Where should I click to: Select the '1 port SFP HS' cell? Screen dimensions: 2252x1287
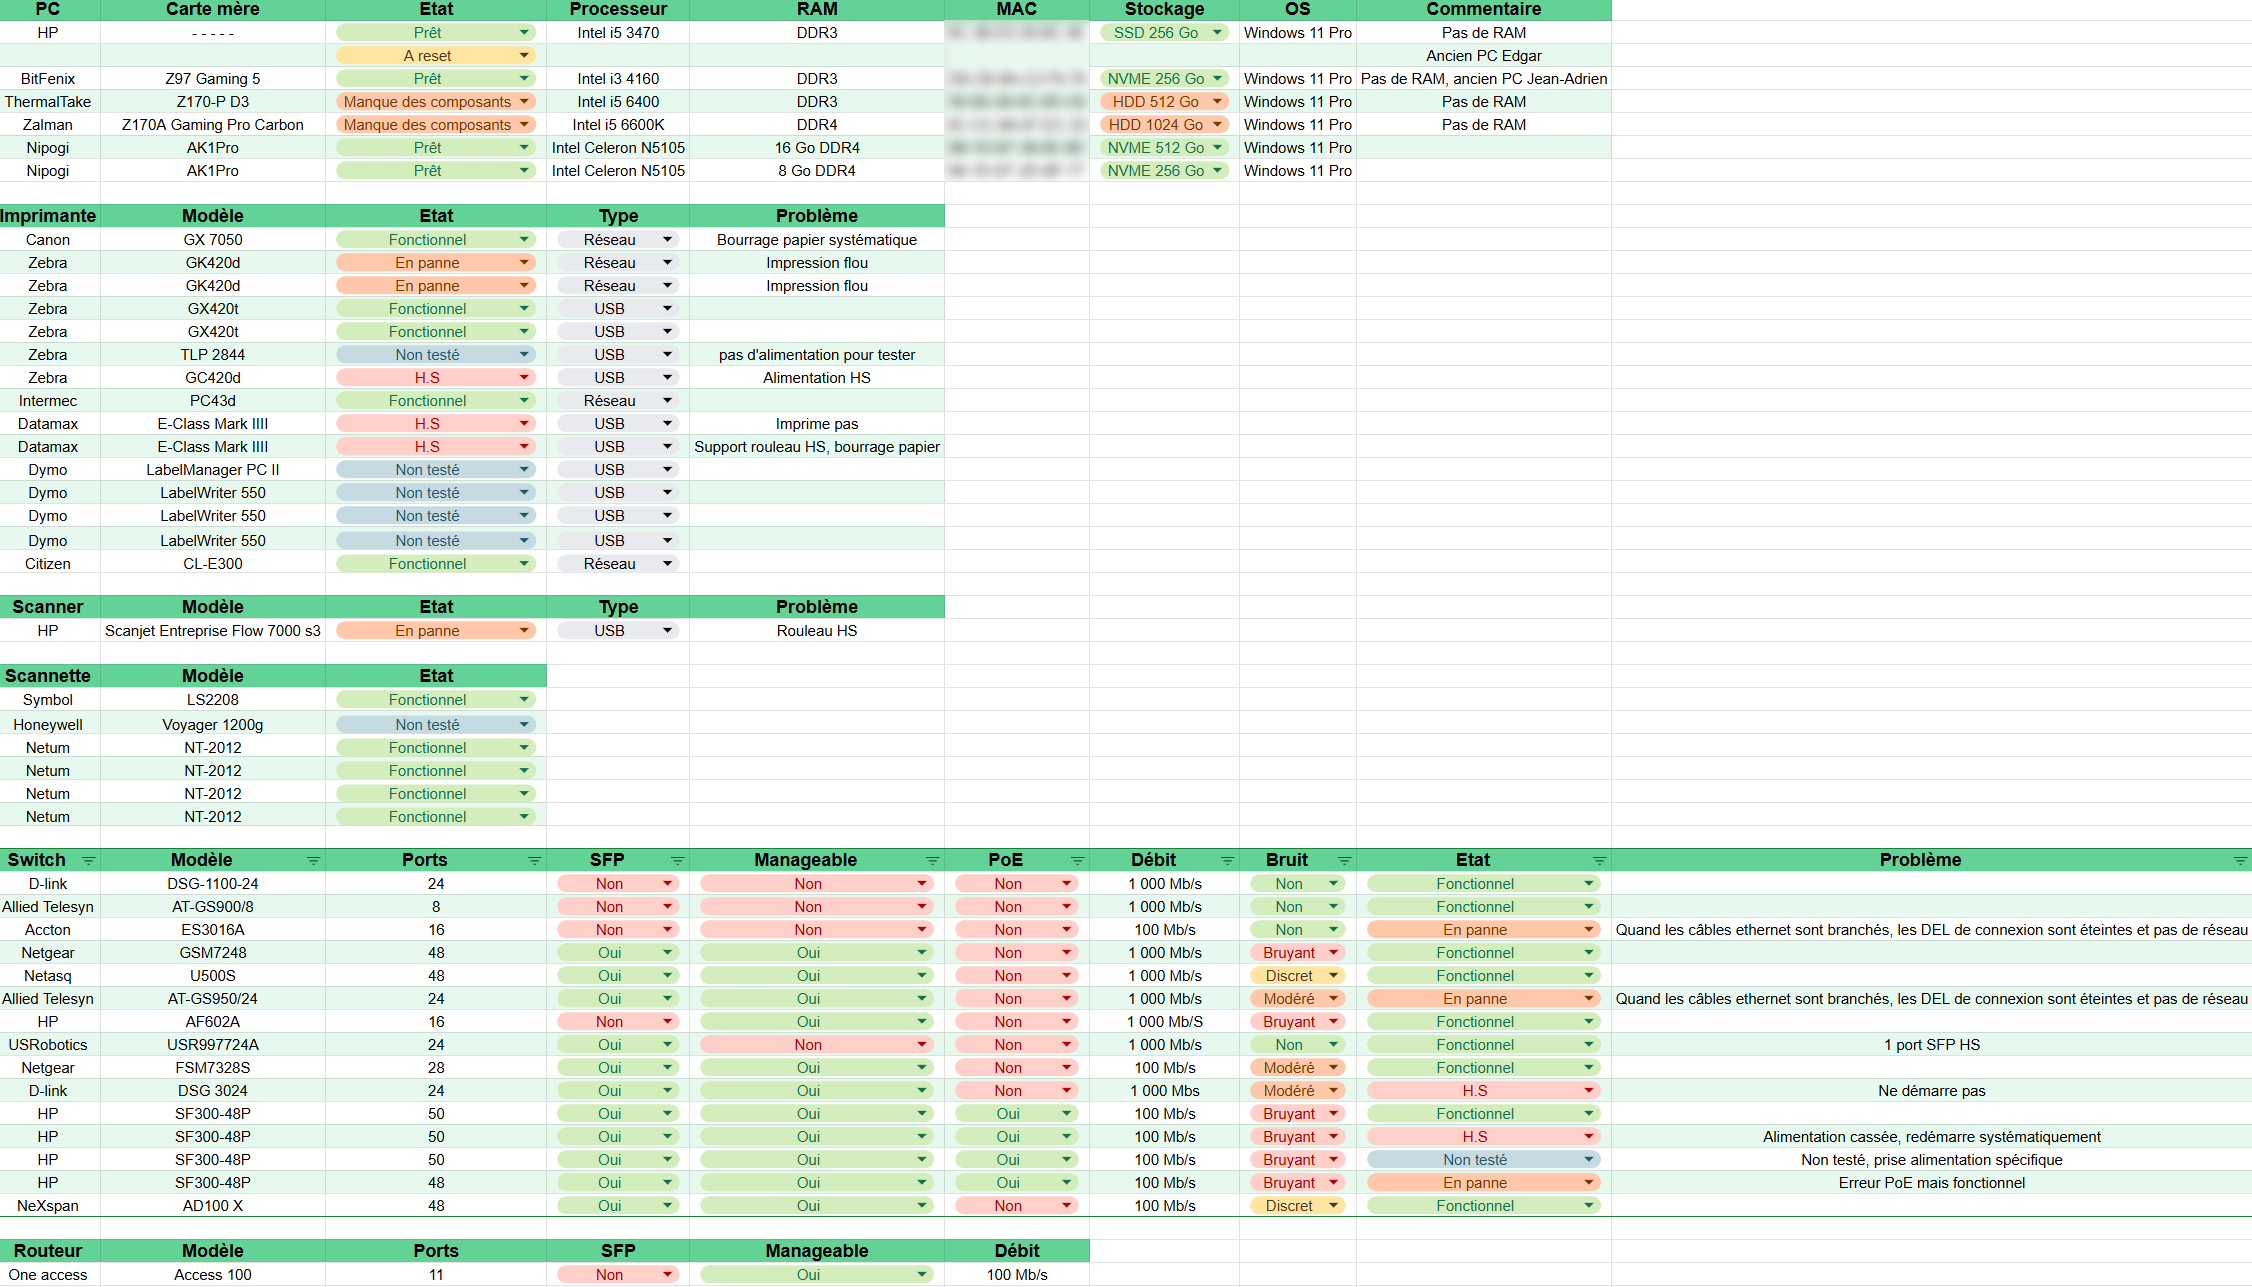click(1932, 1045)
